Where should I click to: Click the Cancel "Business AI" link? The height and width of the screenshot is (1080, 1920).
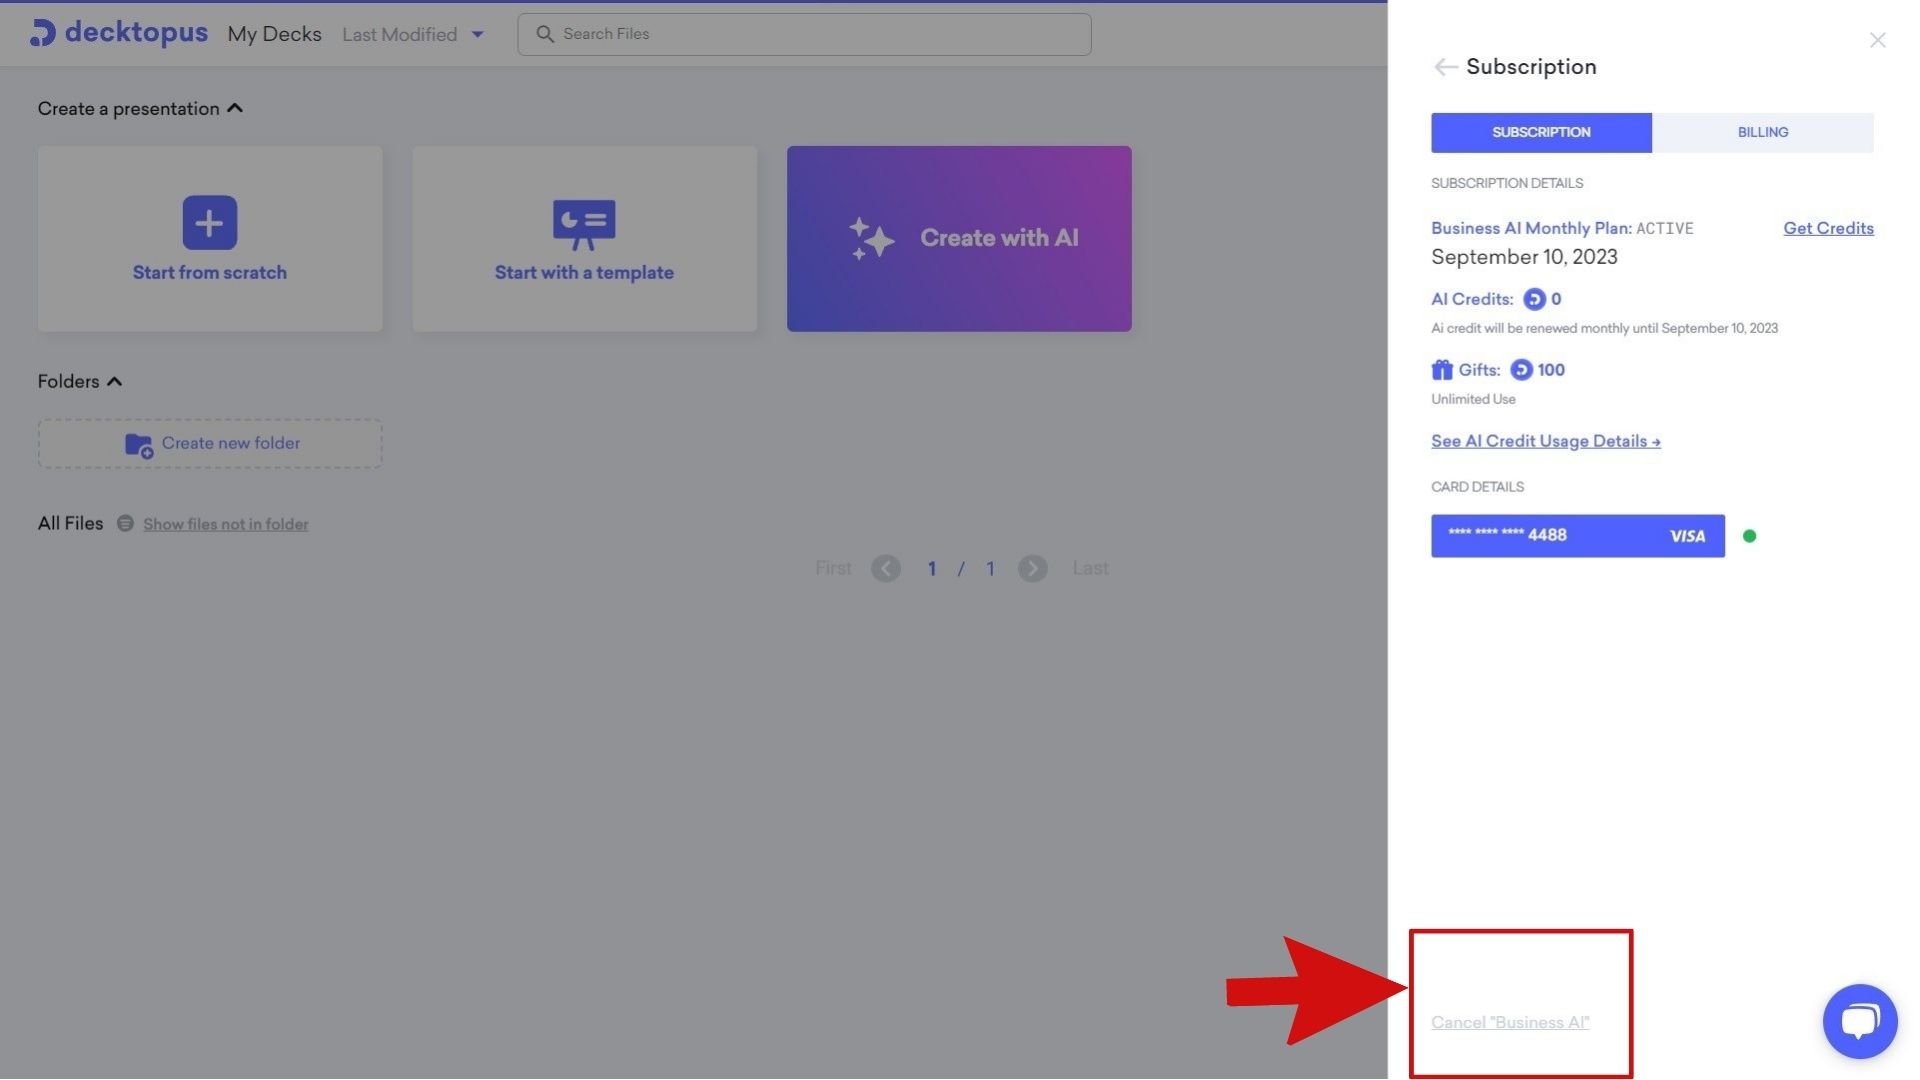point(1509,1022)
